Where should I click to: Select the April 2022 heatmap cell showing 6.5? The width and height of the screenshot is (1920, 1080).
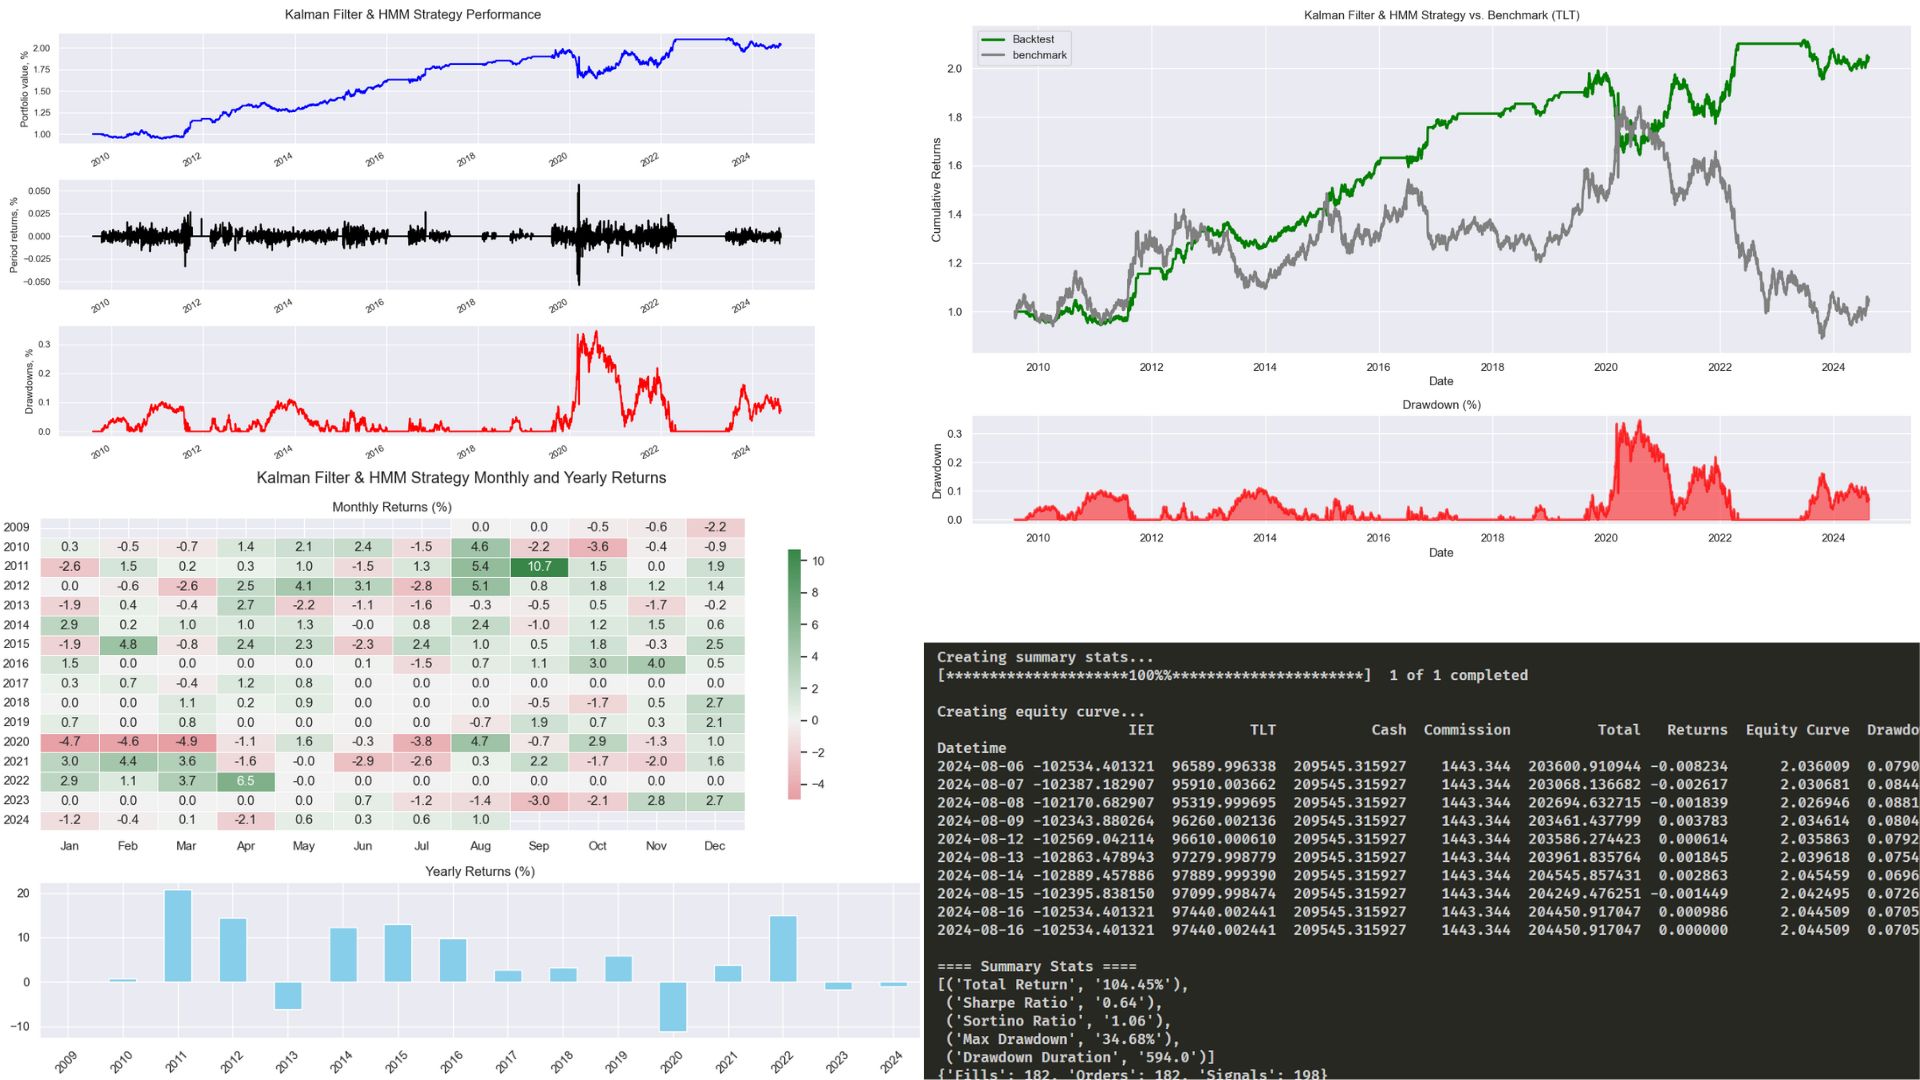[246, 781]
